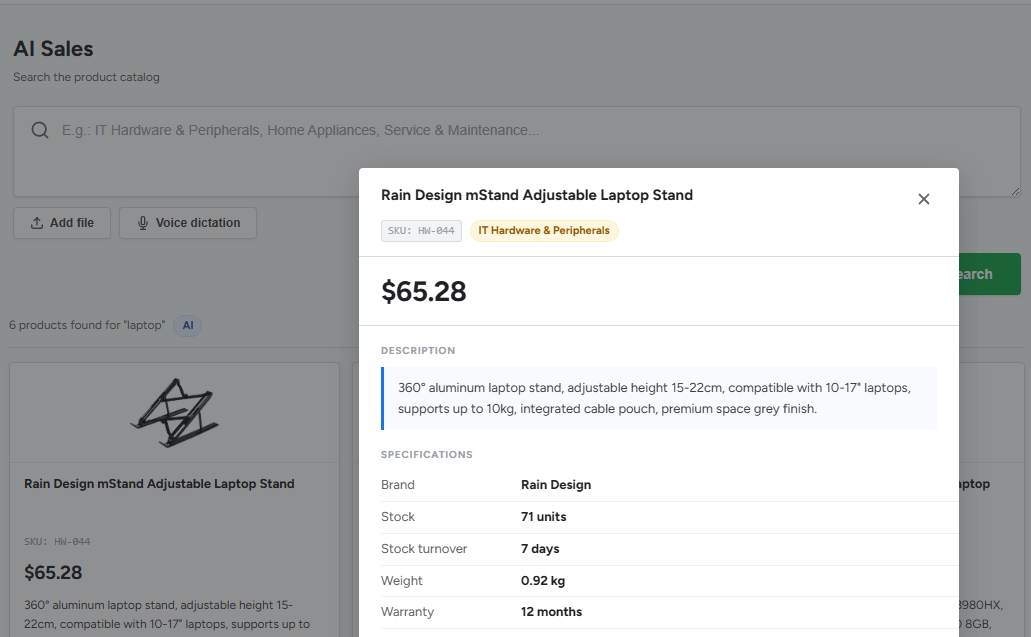Screen dimensions: 1031x637
Task: Click the card description text below price
Action: (x=167, y=615)
